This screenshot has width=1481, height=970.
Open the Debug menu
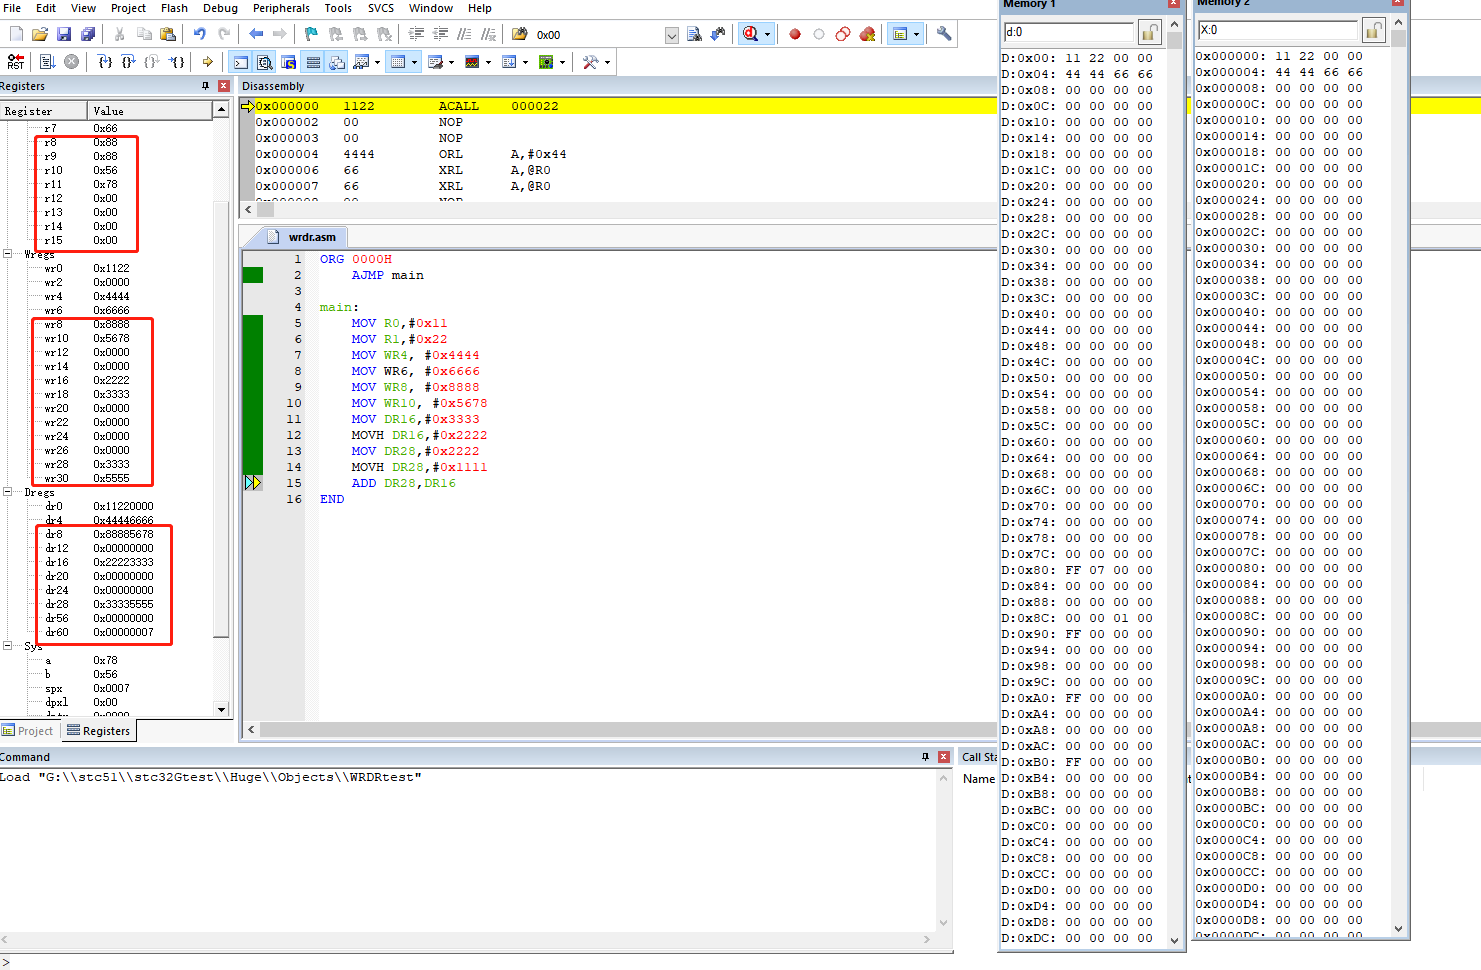220,8
